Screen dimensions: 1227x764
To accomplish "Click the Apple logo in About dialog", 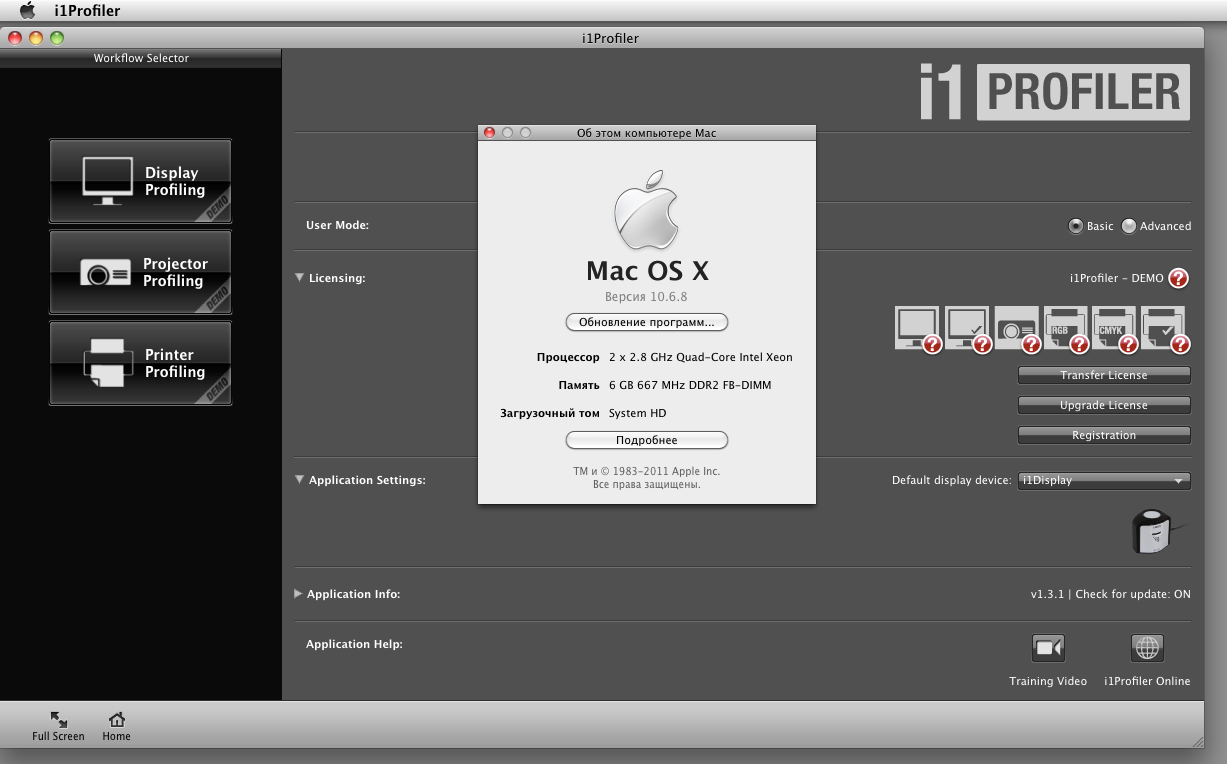I will 647,211.
